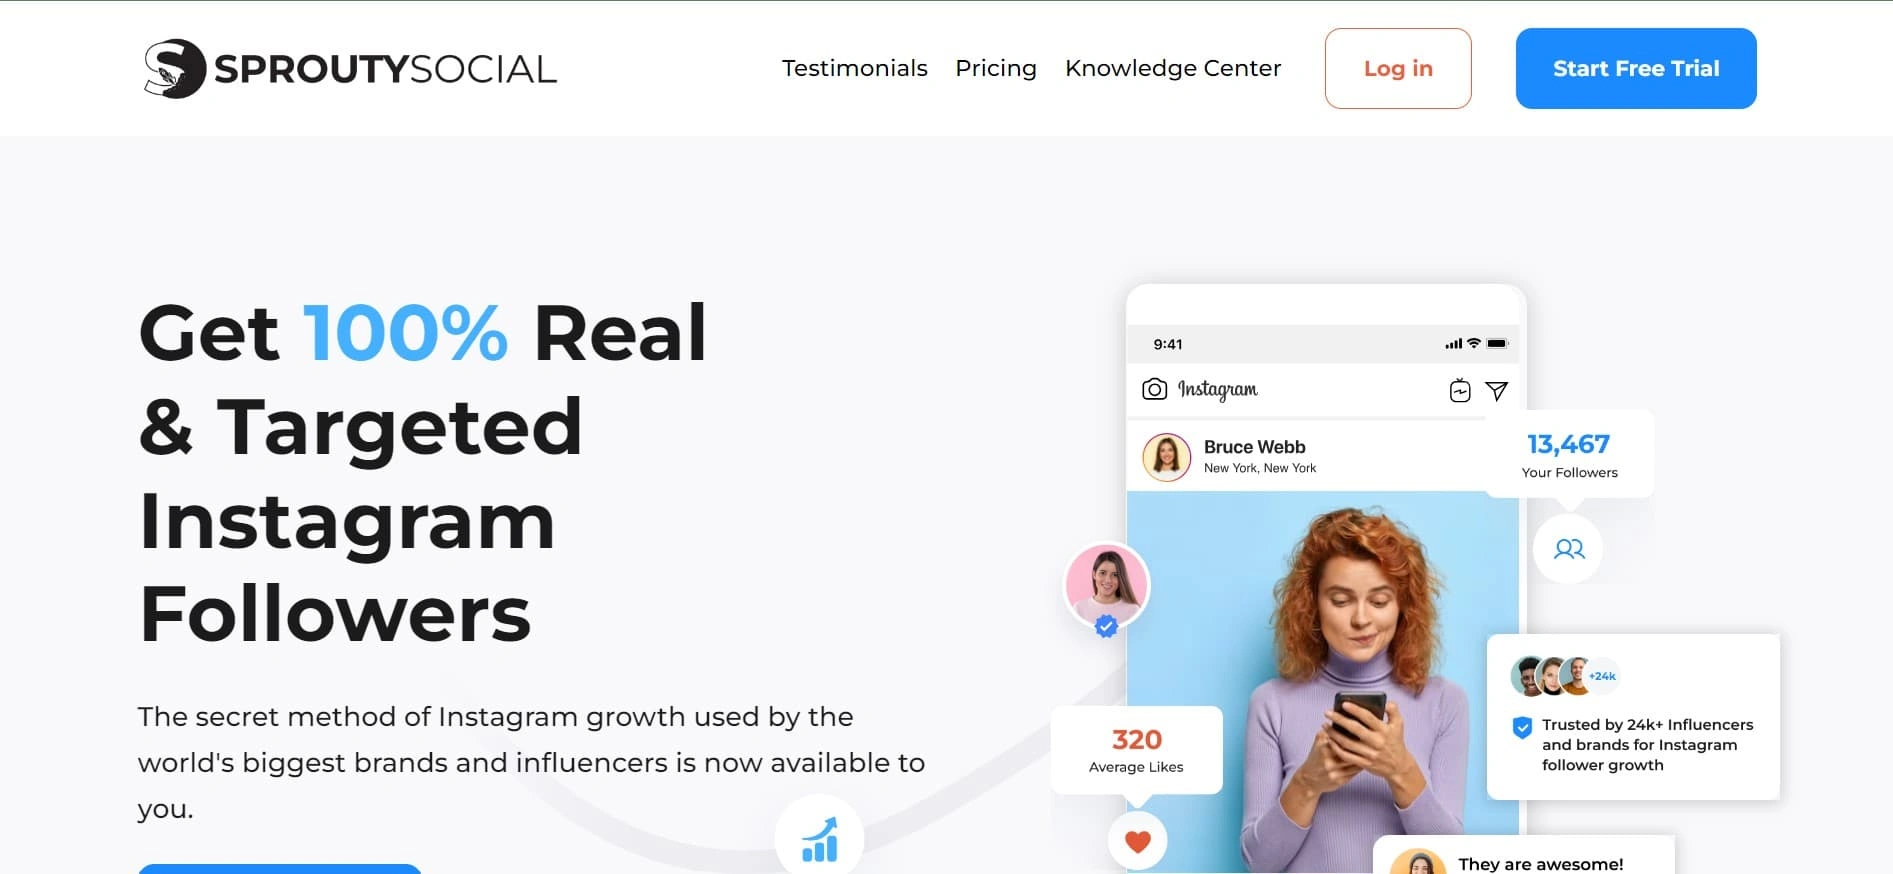Click the redhead woman photo in the phone mockup
The image size is (1893, 874).
coord(1322,682)
